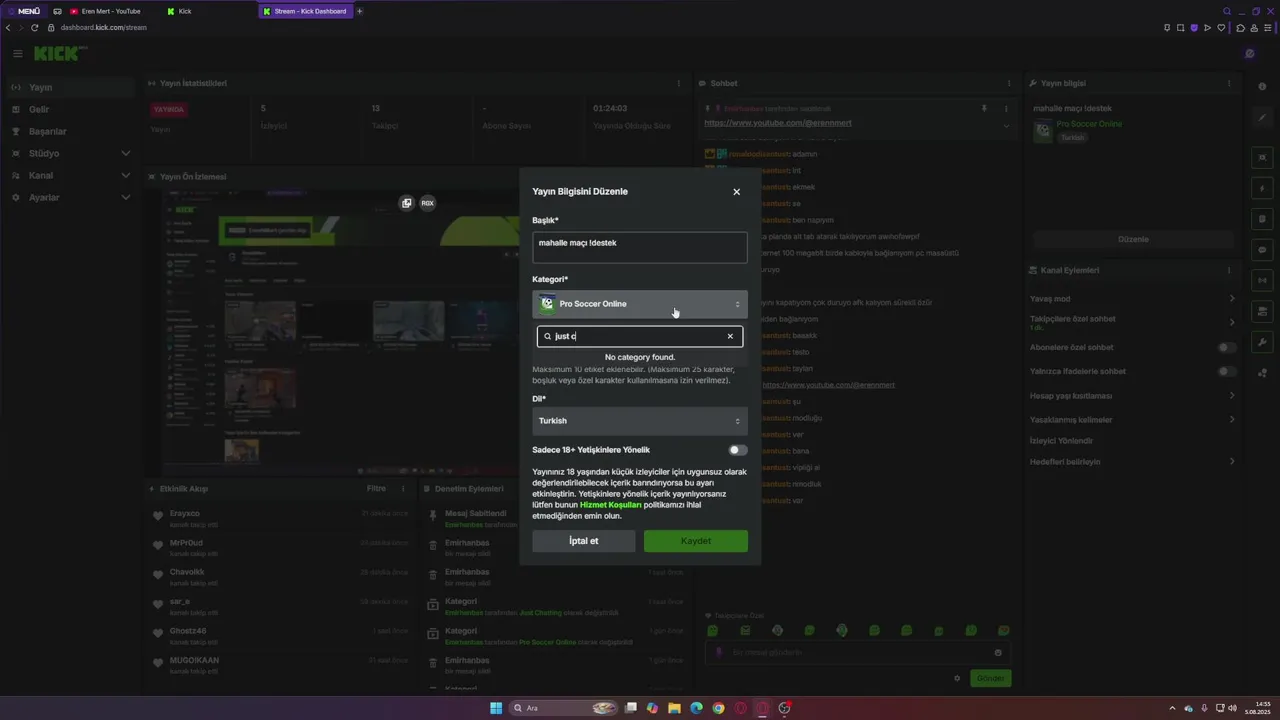This screenshot has height=720, width=1280.
Task: Clear the category search field
Action: pyautogui.click(x=730, y=336)
